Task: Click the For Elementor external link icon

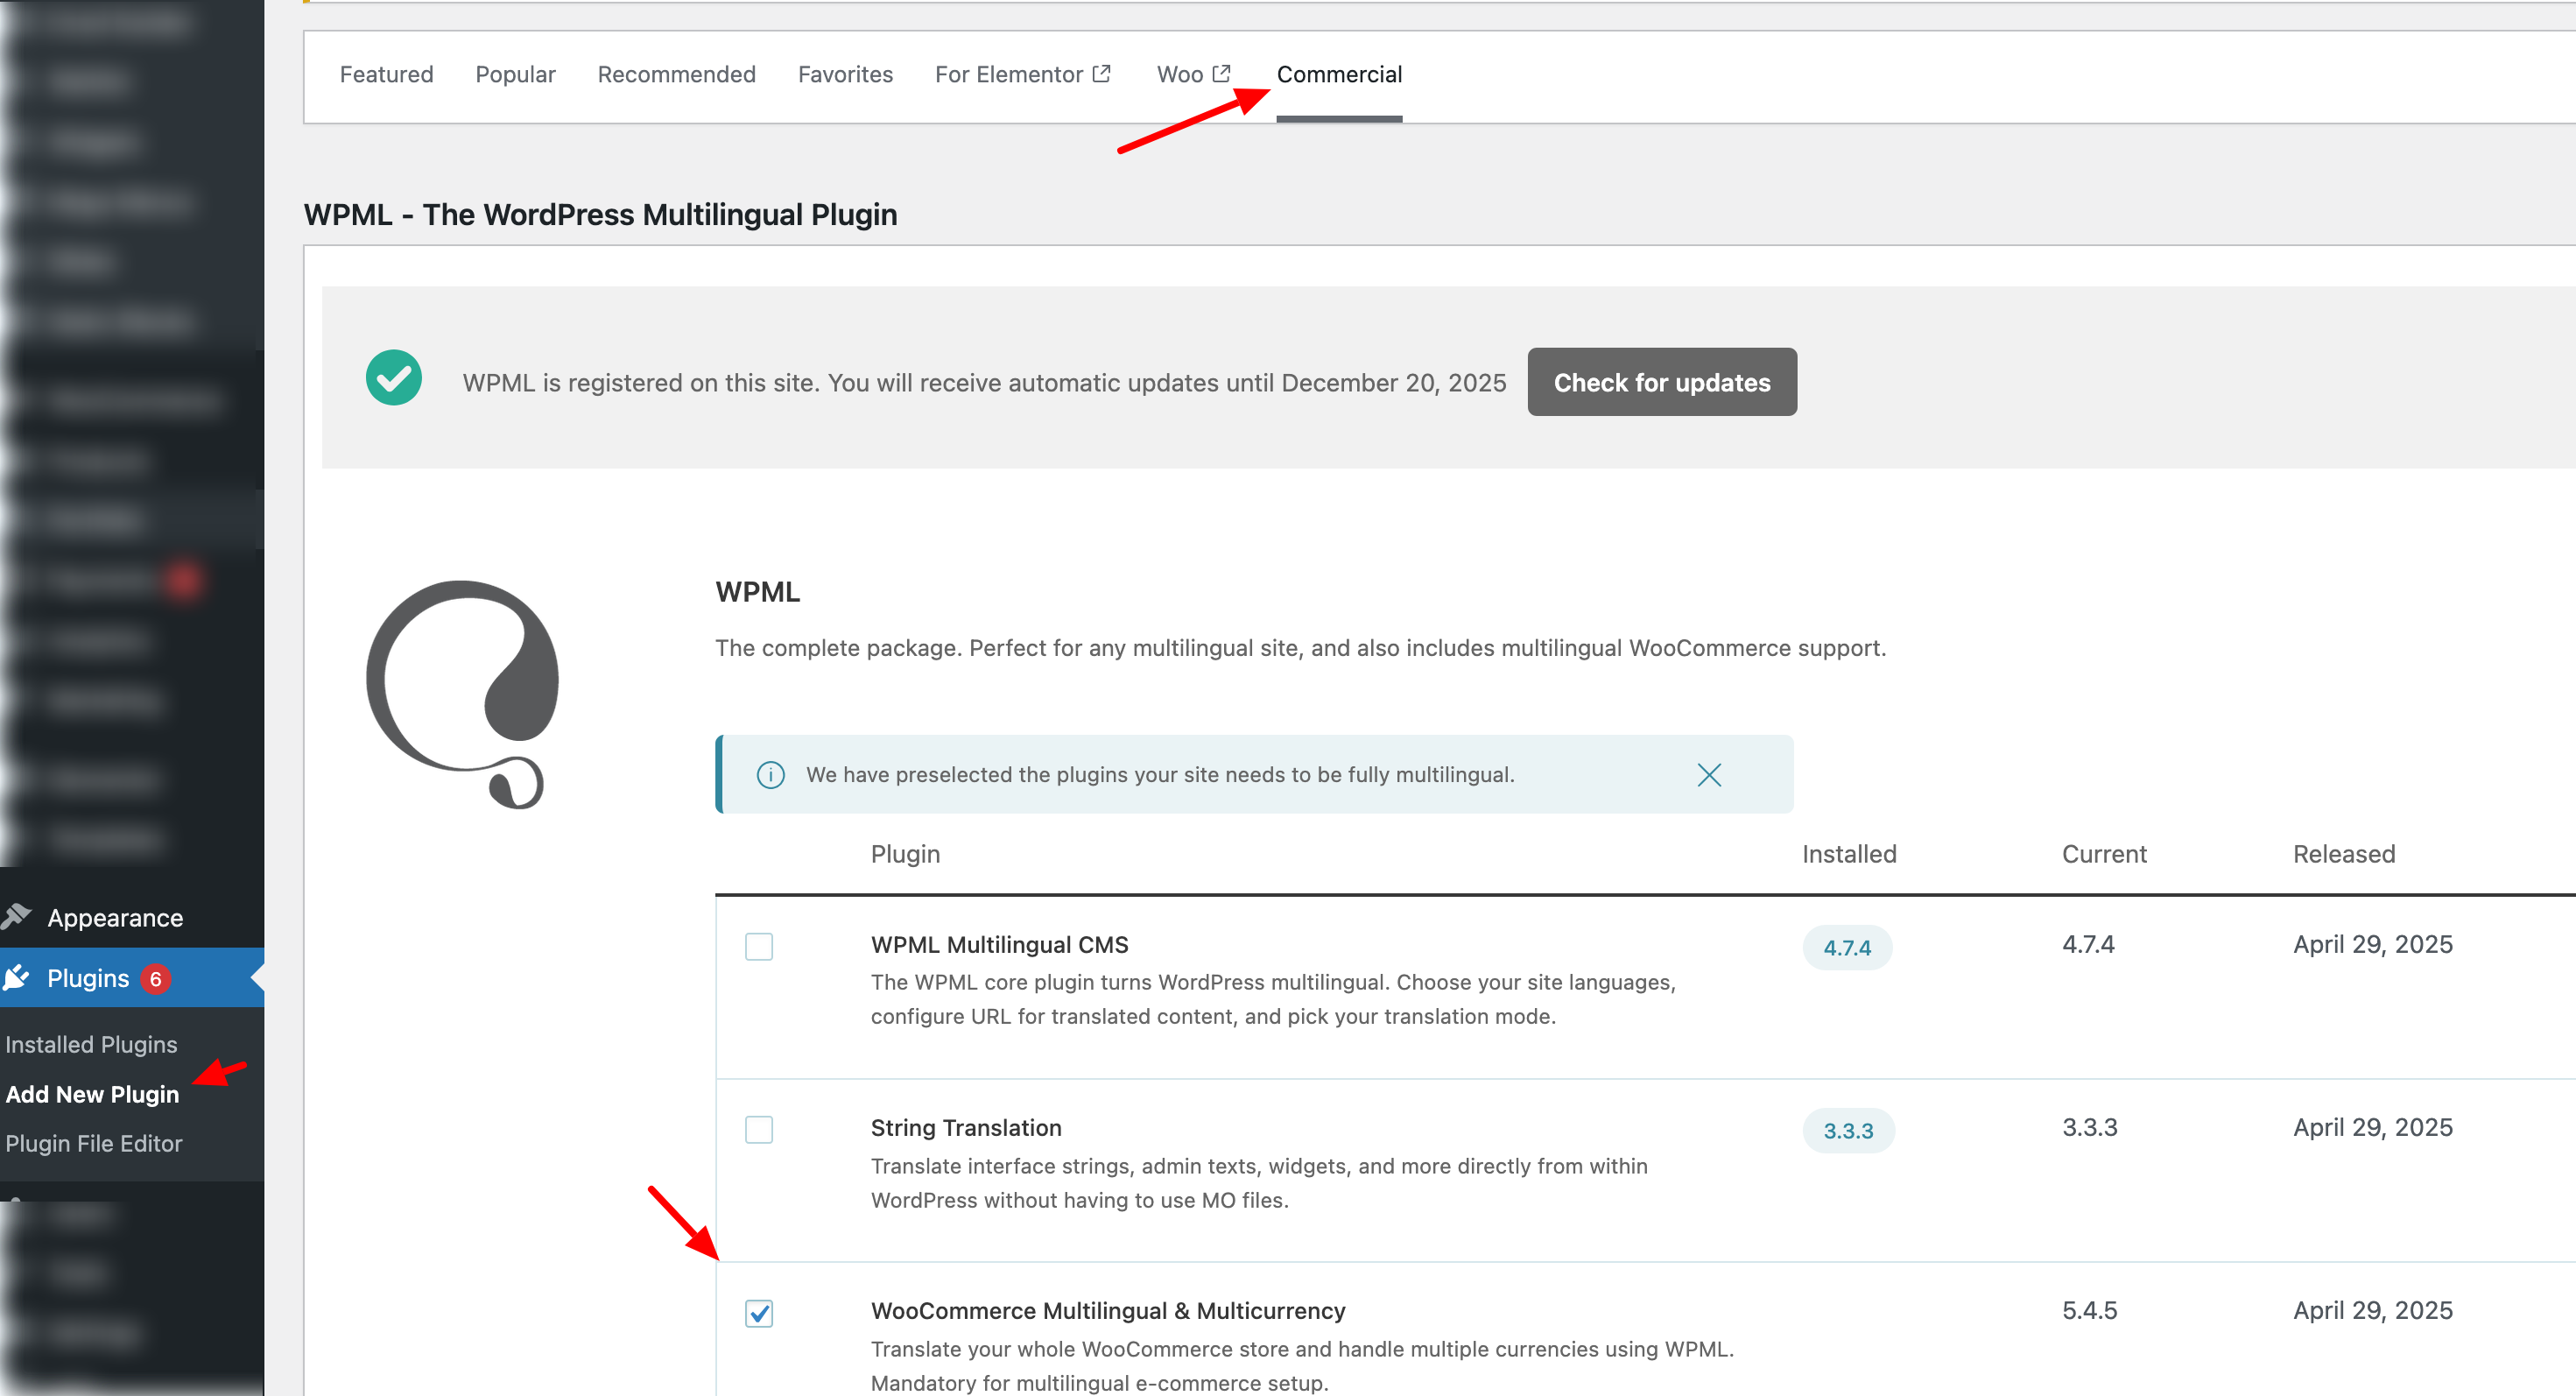Action: pyautogui.click(x=1101, y=73)
